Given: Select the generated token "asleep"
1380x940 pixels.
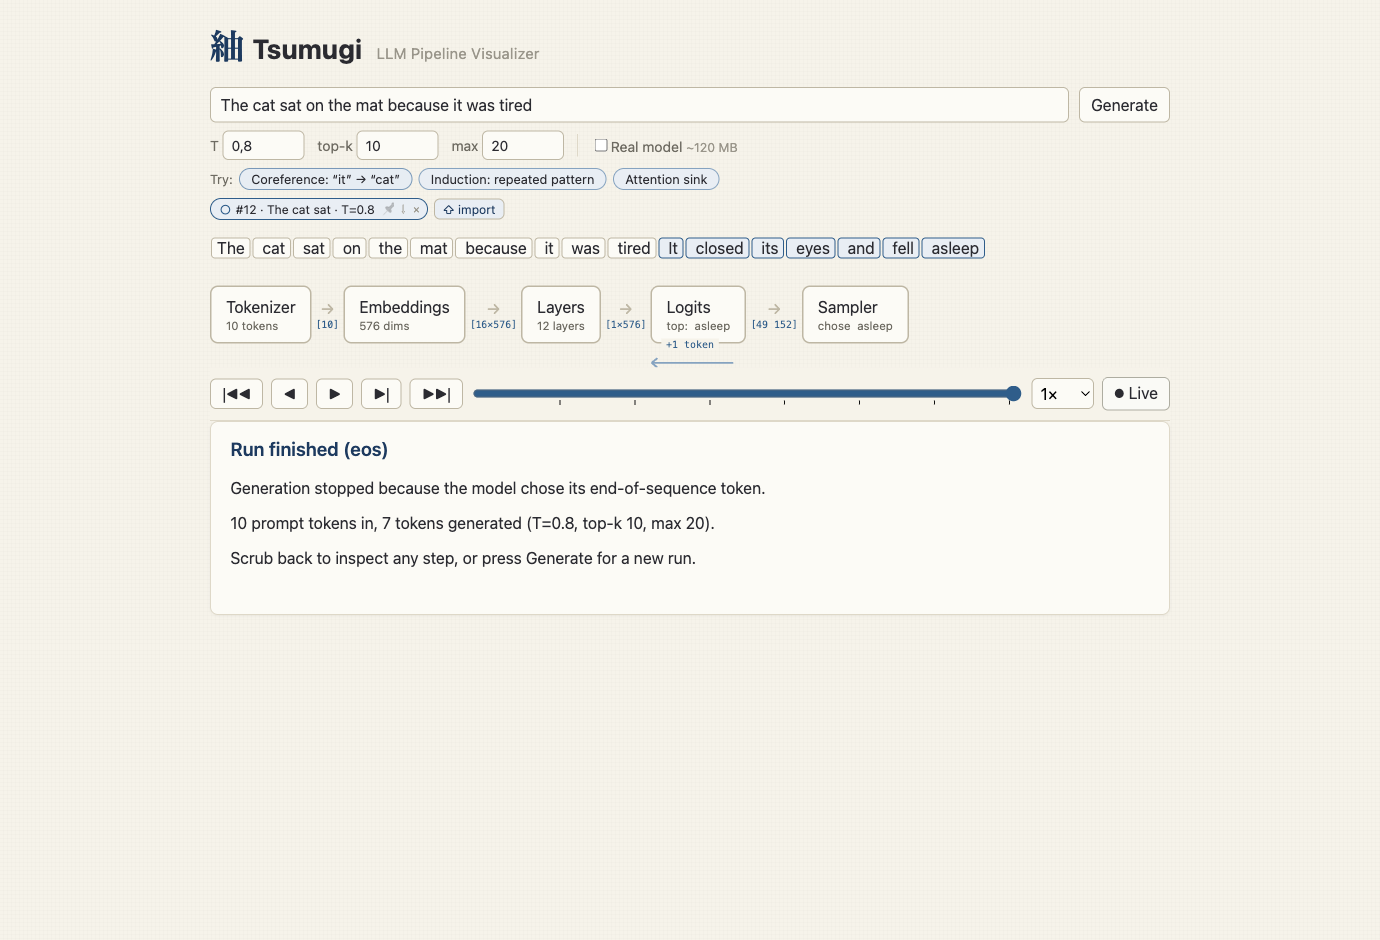Looking at the screenshot, I should click(955, 248).
